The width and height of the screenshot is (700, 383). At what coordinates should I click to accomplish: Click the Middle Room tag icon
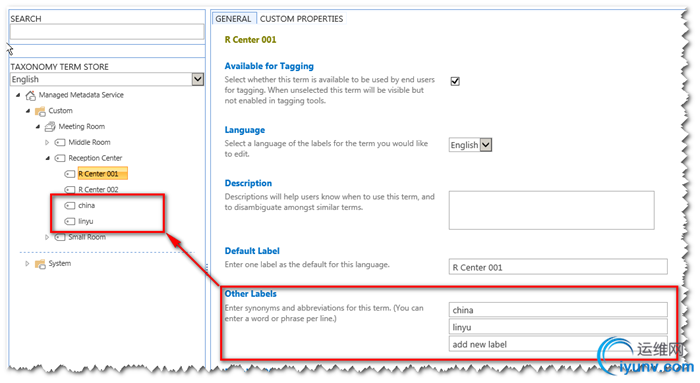tap(60, 142)
